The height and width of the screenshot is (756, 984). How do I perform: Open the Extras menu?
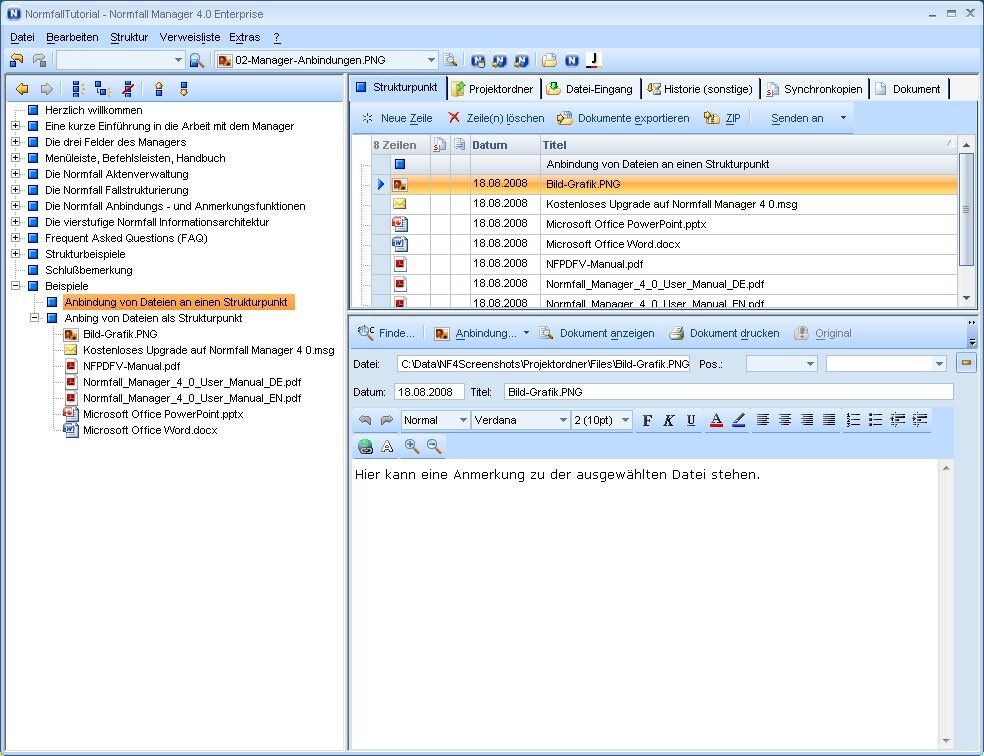pyautogui.click(x=244, y=37)
